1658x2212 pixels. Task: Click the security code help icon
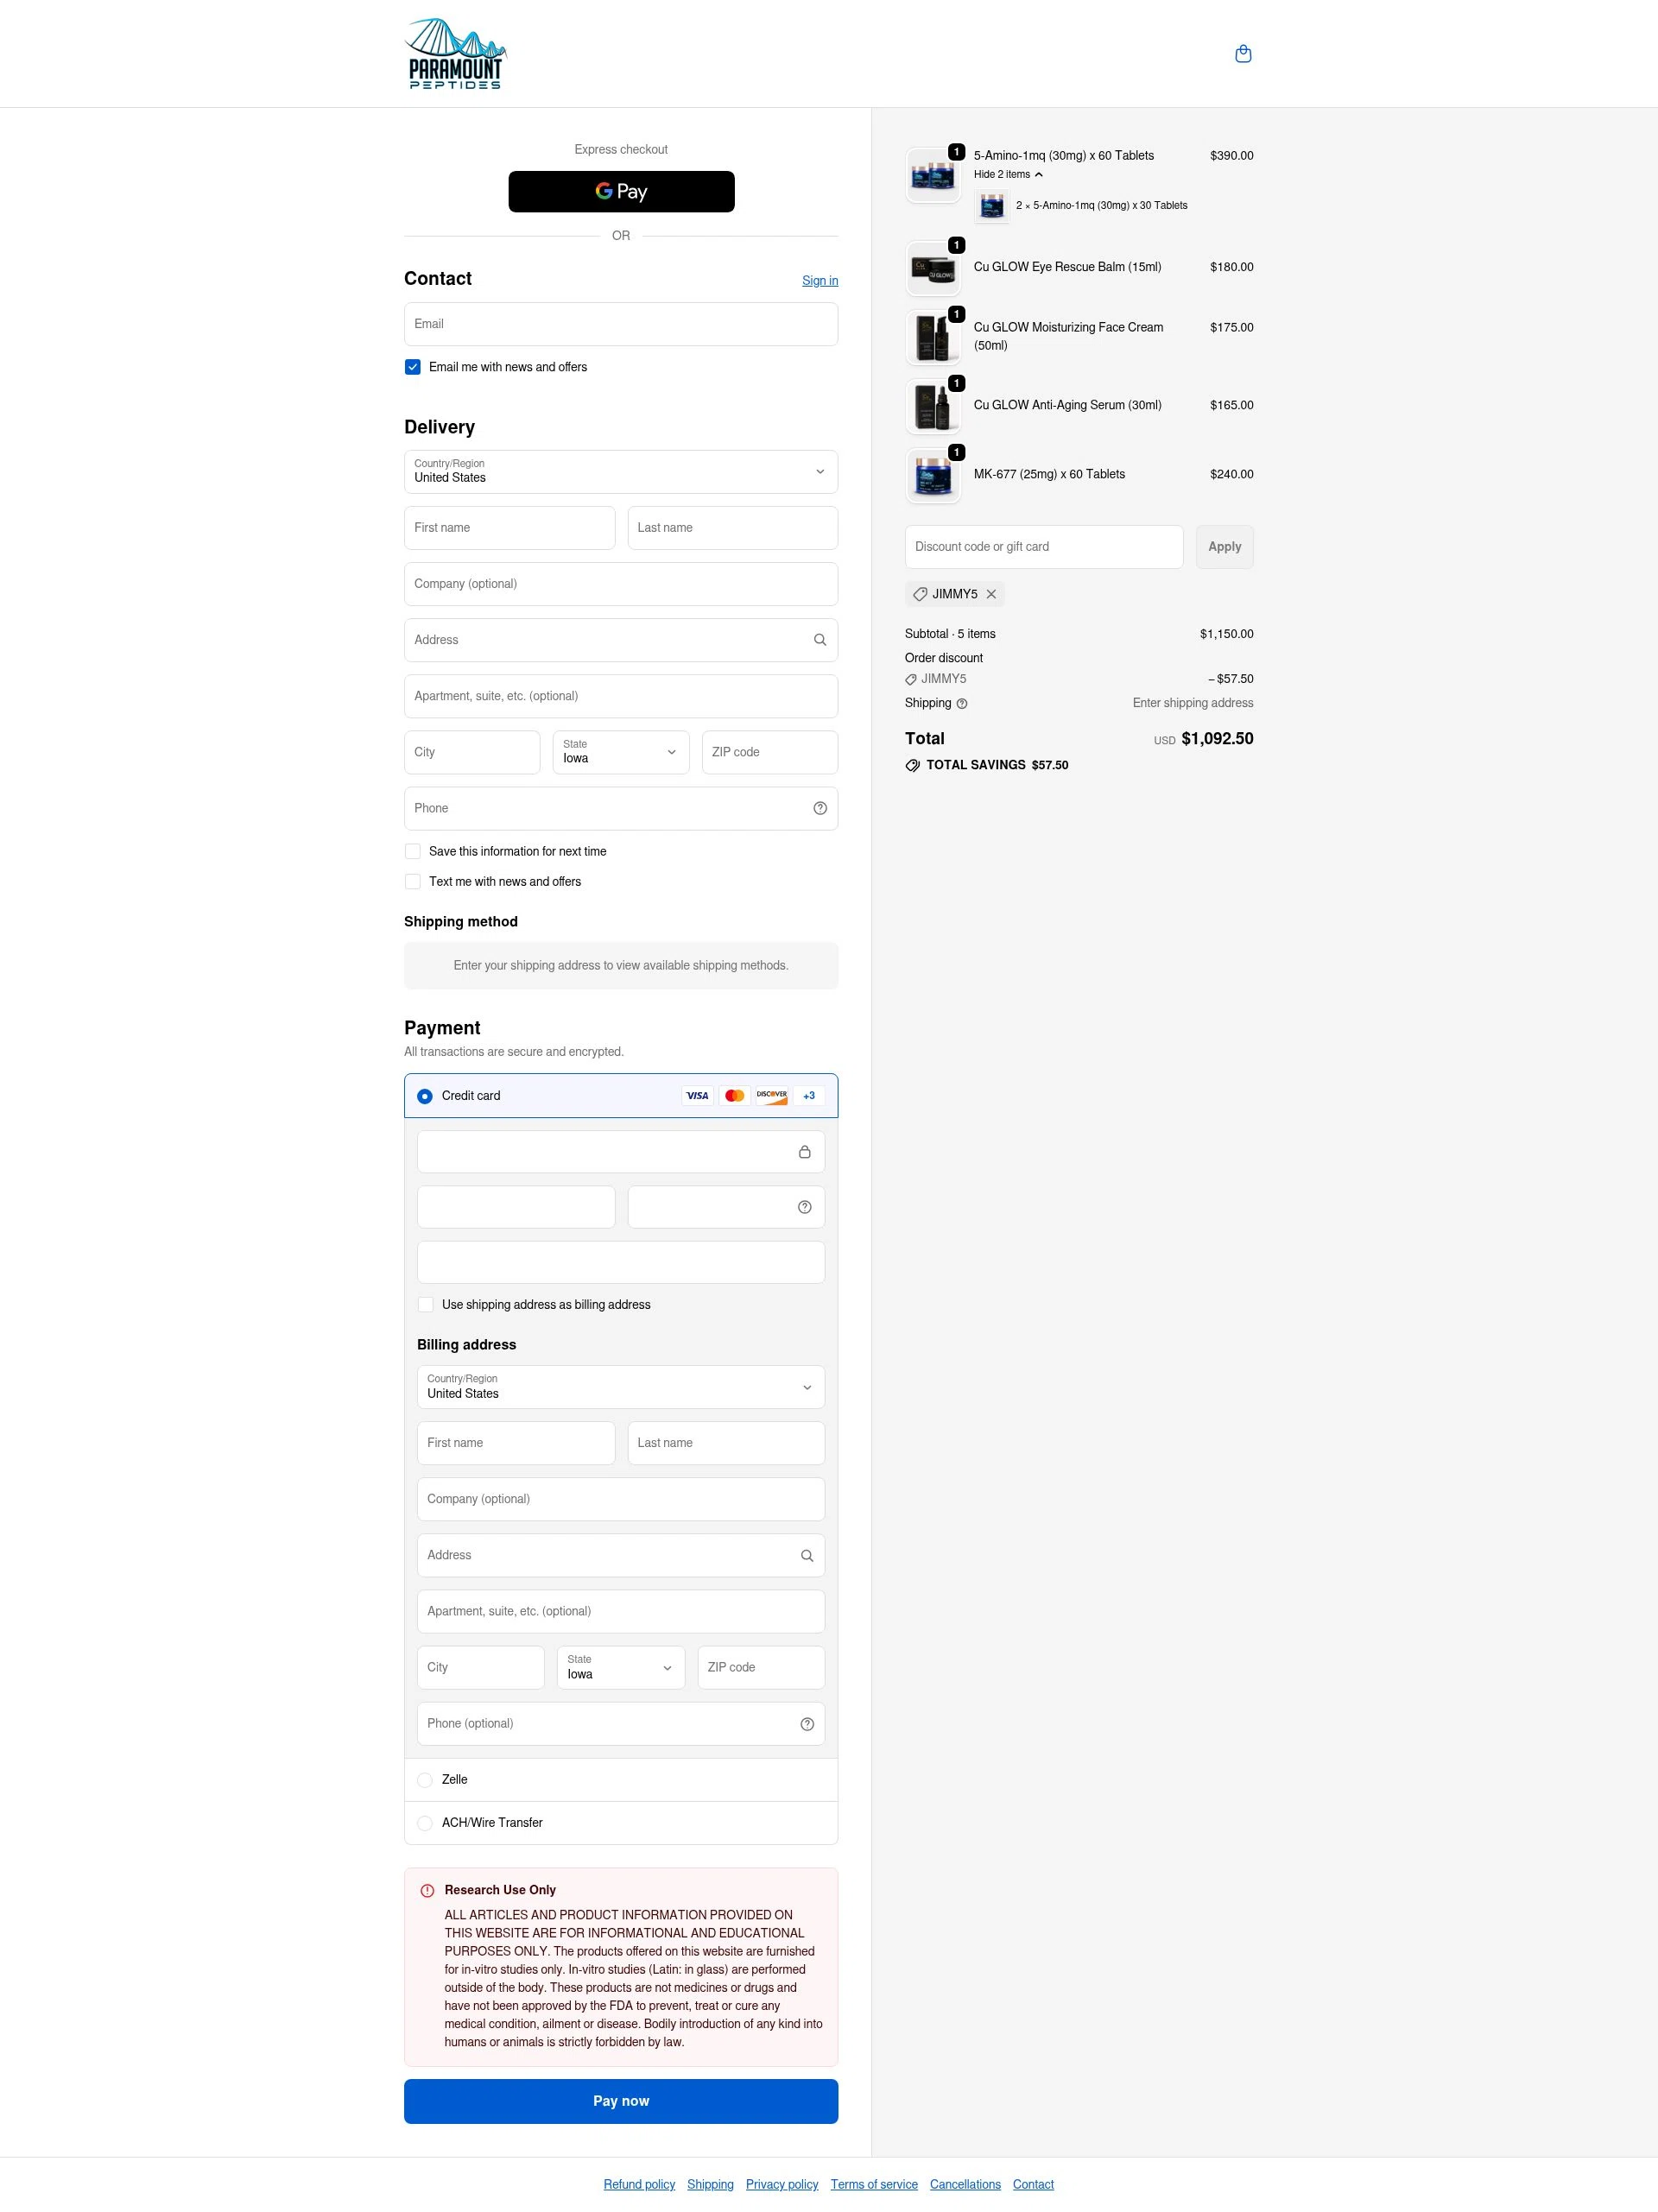tap(804, 1207)
